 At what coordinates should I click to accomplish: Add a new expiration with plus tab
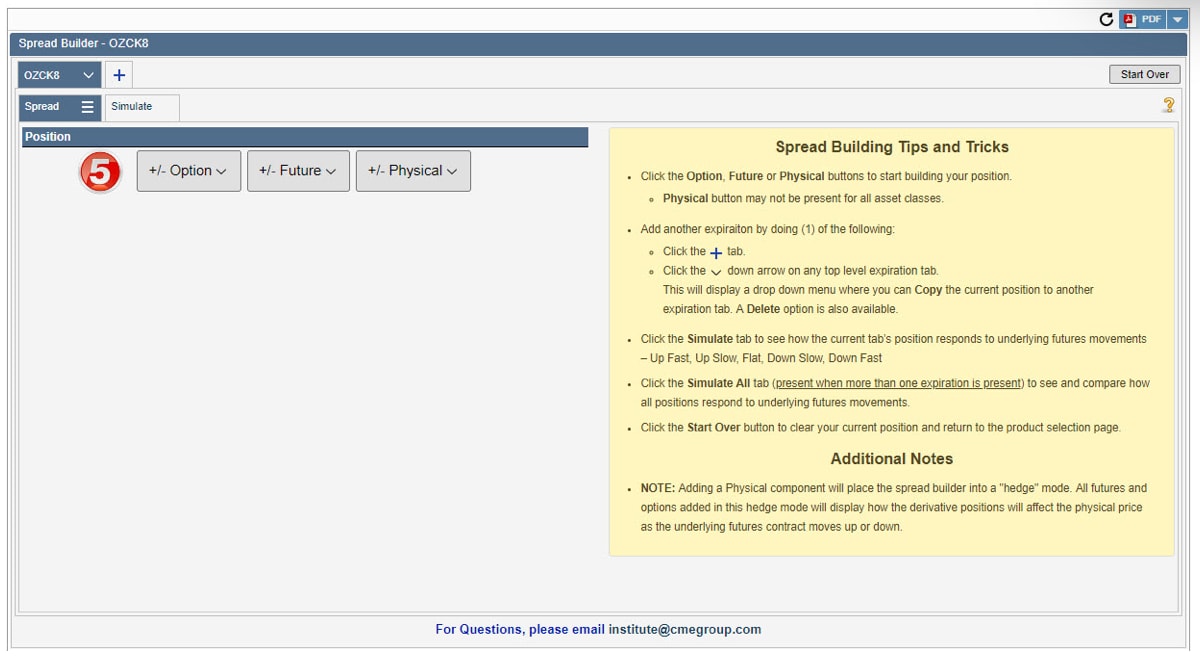pyautogui.click(x=118, y=75)
